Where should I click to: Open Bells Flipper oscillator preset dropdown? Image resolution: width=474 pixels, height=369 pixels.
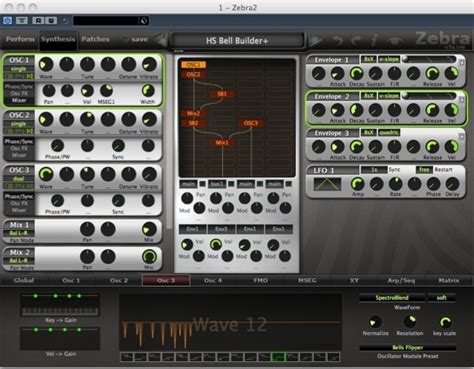click(x=408, y=347)
